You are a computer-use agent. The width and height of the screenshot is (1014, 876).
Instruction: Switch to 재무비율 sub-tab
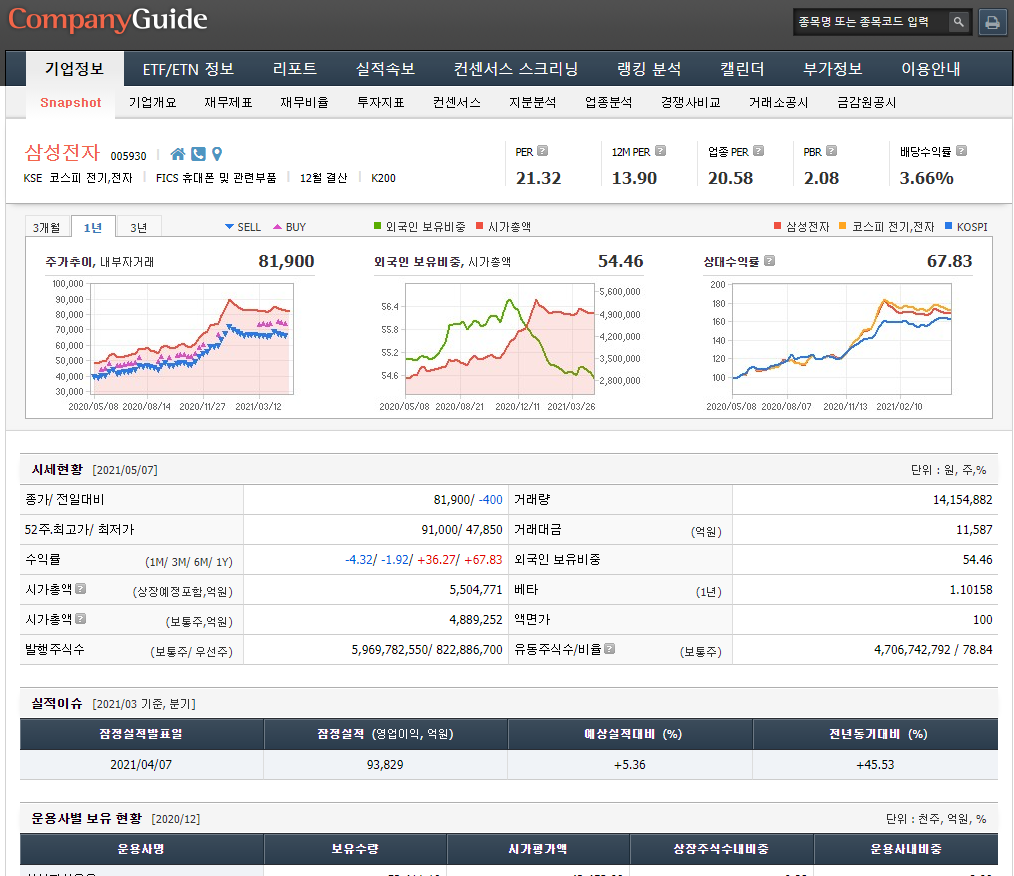tap(305, 103)
